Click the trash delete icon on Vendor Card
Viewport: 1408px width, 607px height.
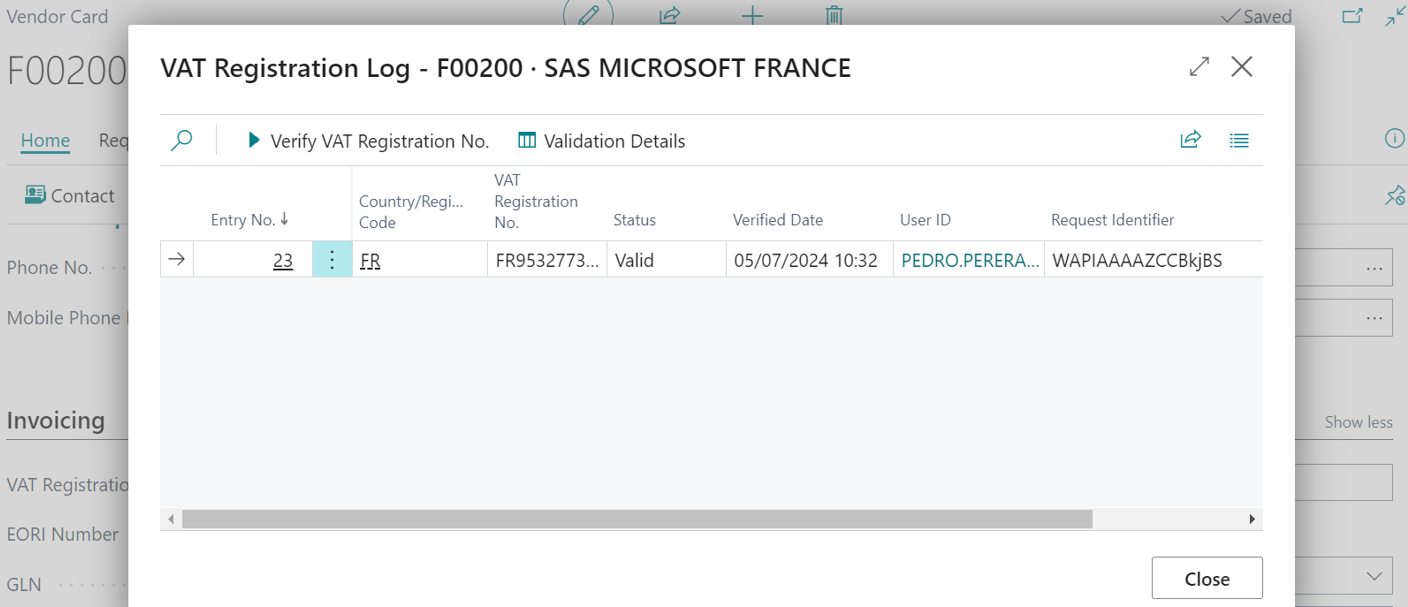point(834,15)
